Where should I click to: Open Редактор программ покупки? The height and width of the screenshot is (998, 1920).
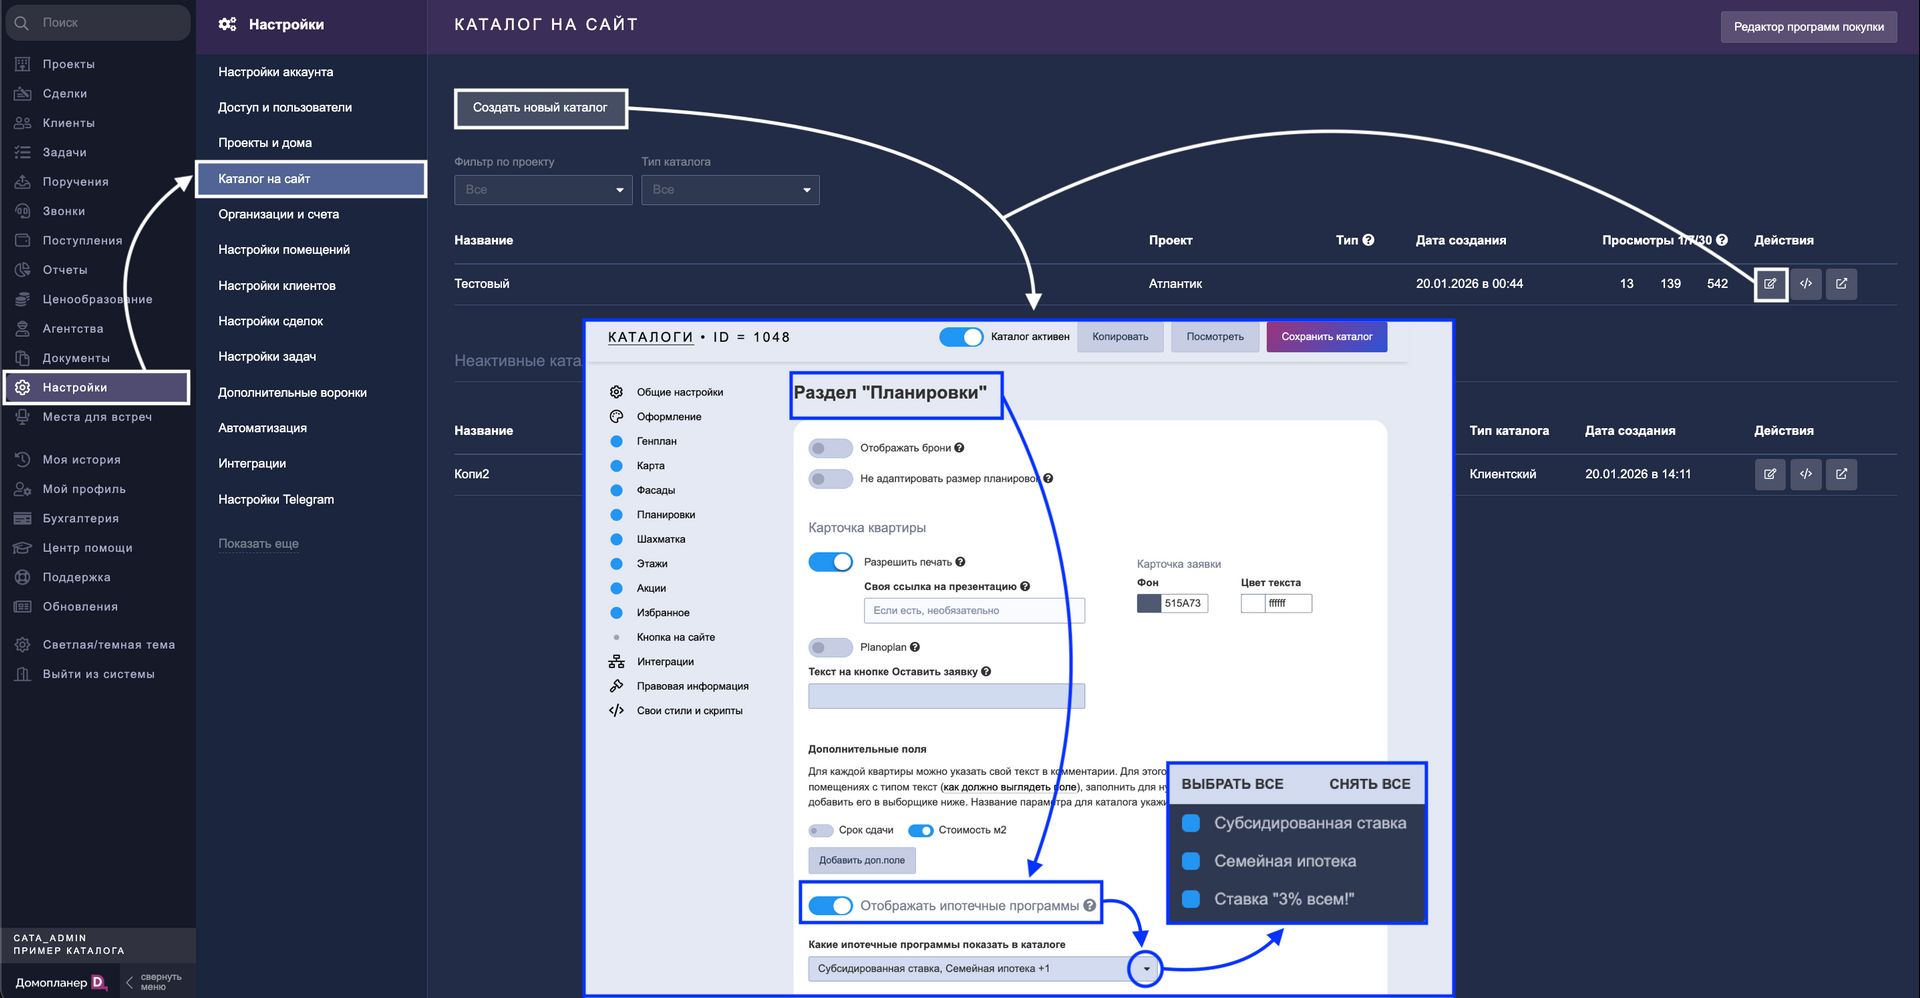pos(1808,27)
